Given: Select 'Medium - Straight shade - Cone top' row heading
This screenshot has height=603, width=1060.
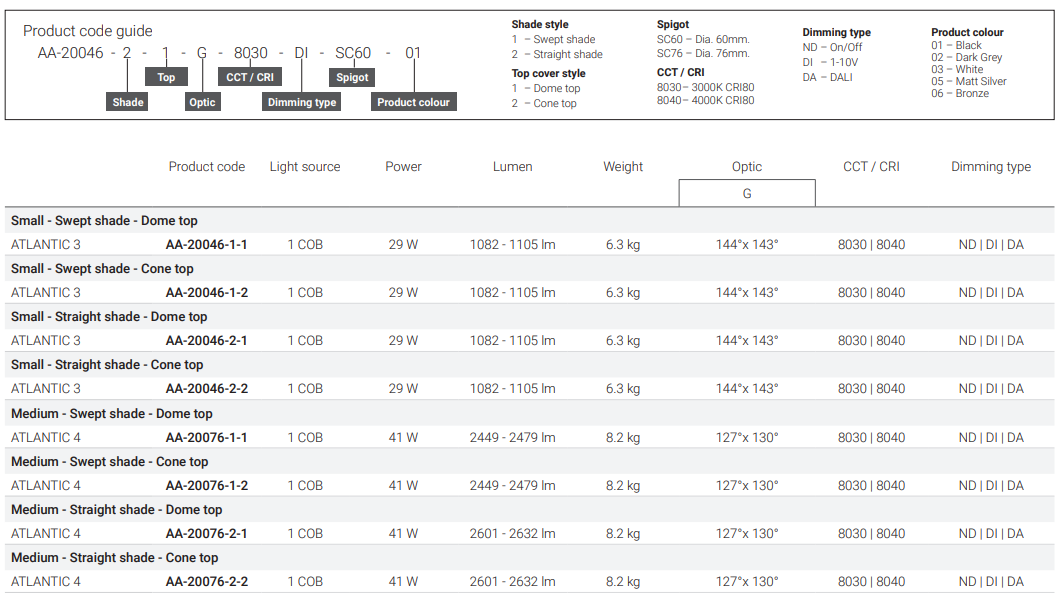Looking at the screenshot, I should [x=114, y=558].
